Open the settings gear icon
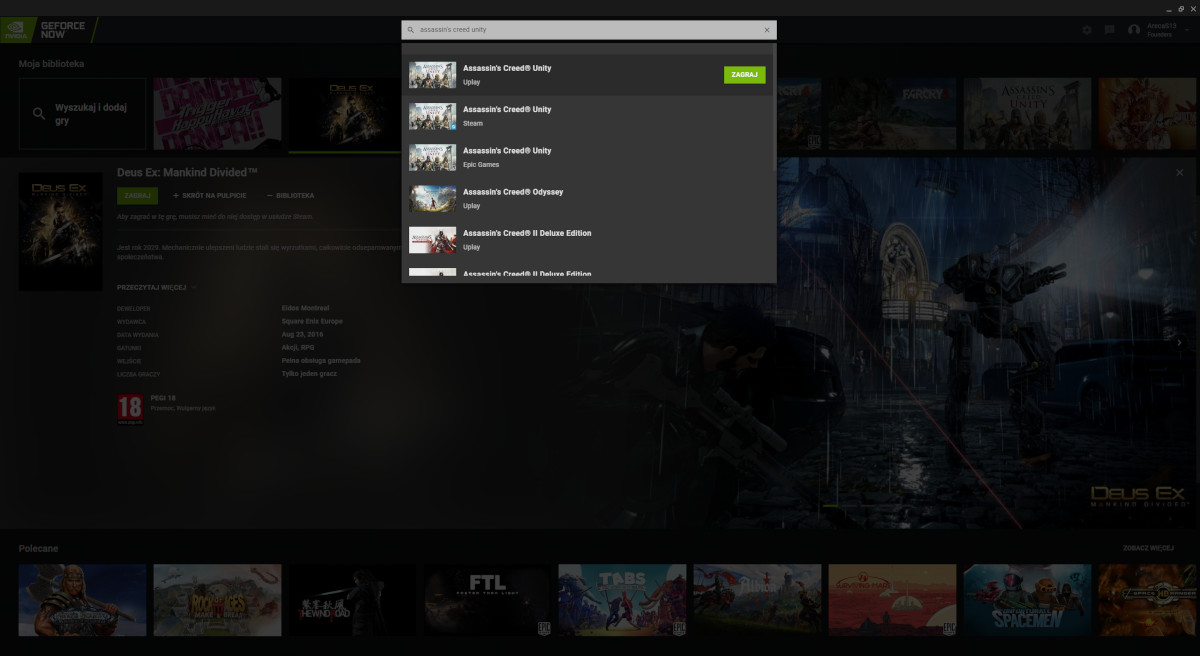1200x656 pixels. (1087, 30)
